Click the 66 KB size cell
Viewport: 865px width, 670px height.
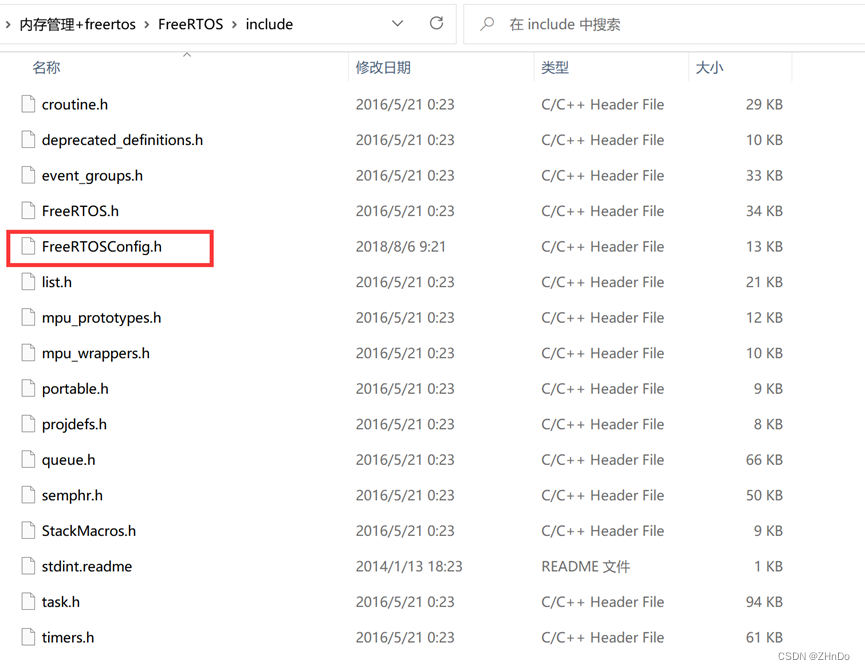coord(764,460)
